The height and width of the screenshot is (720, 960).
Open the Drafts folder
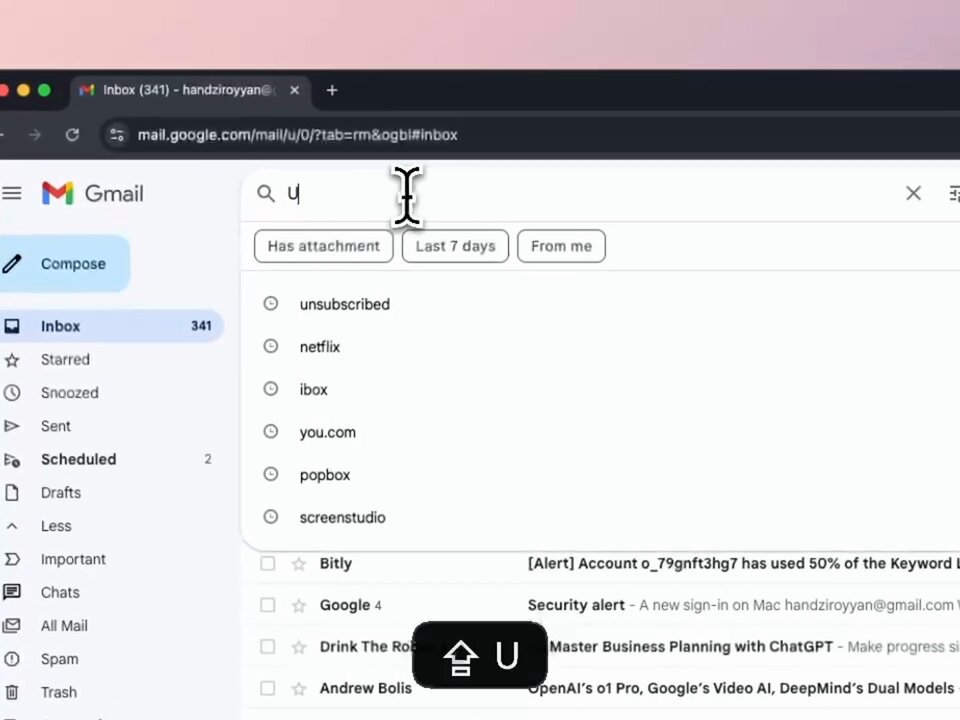pos(61,493)
